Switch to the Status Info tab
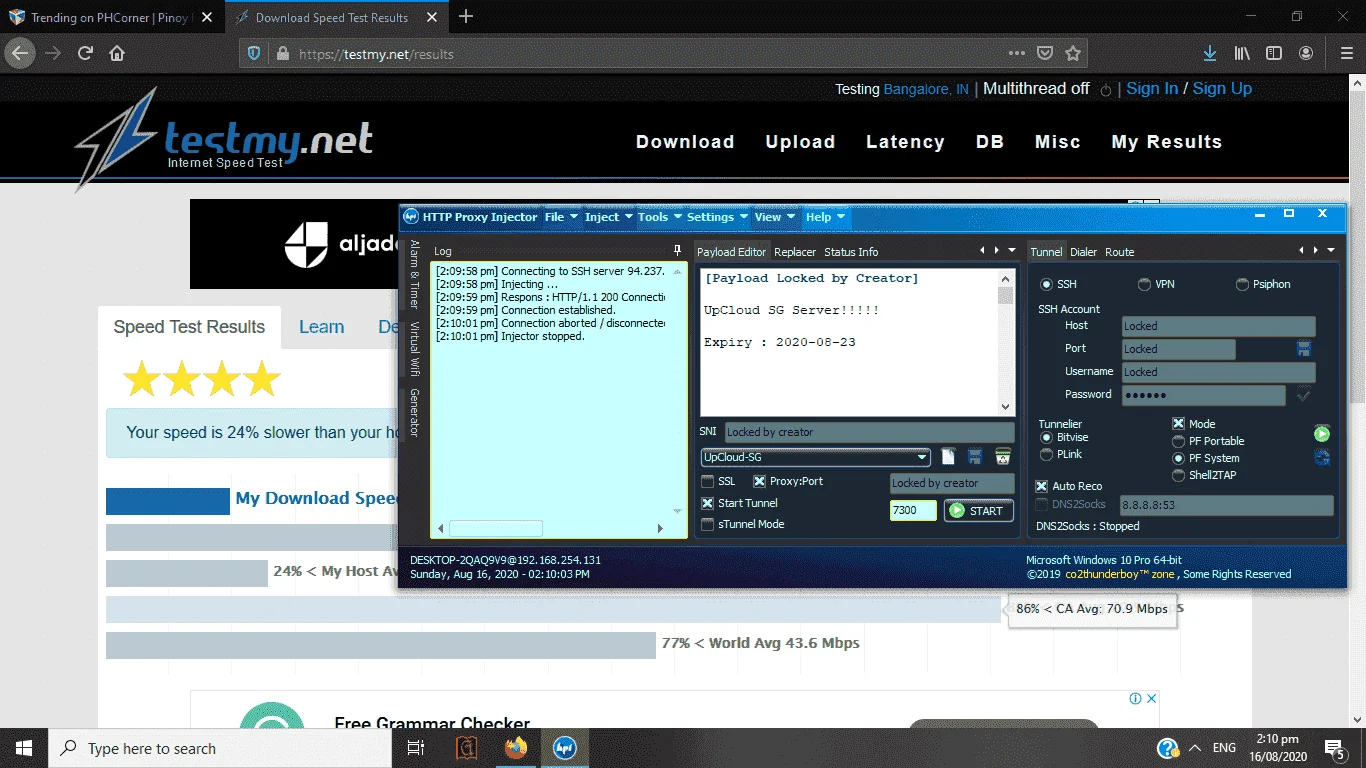Image resolution: width=1366 pixels, height=768 pixels. (851, 252)
